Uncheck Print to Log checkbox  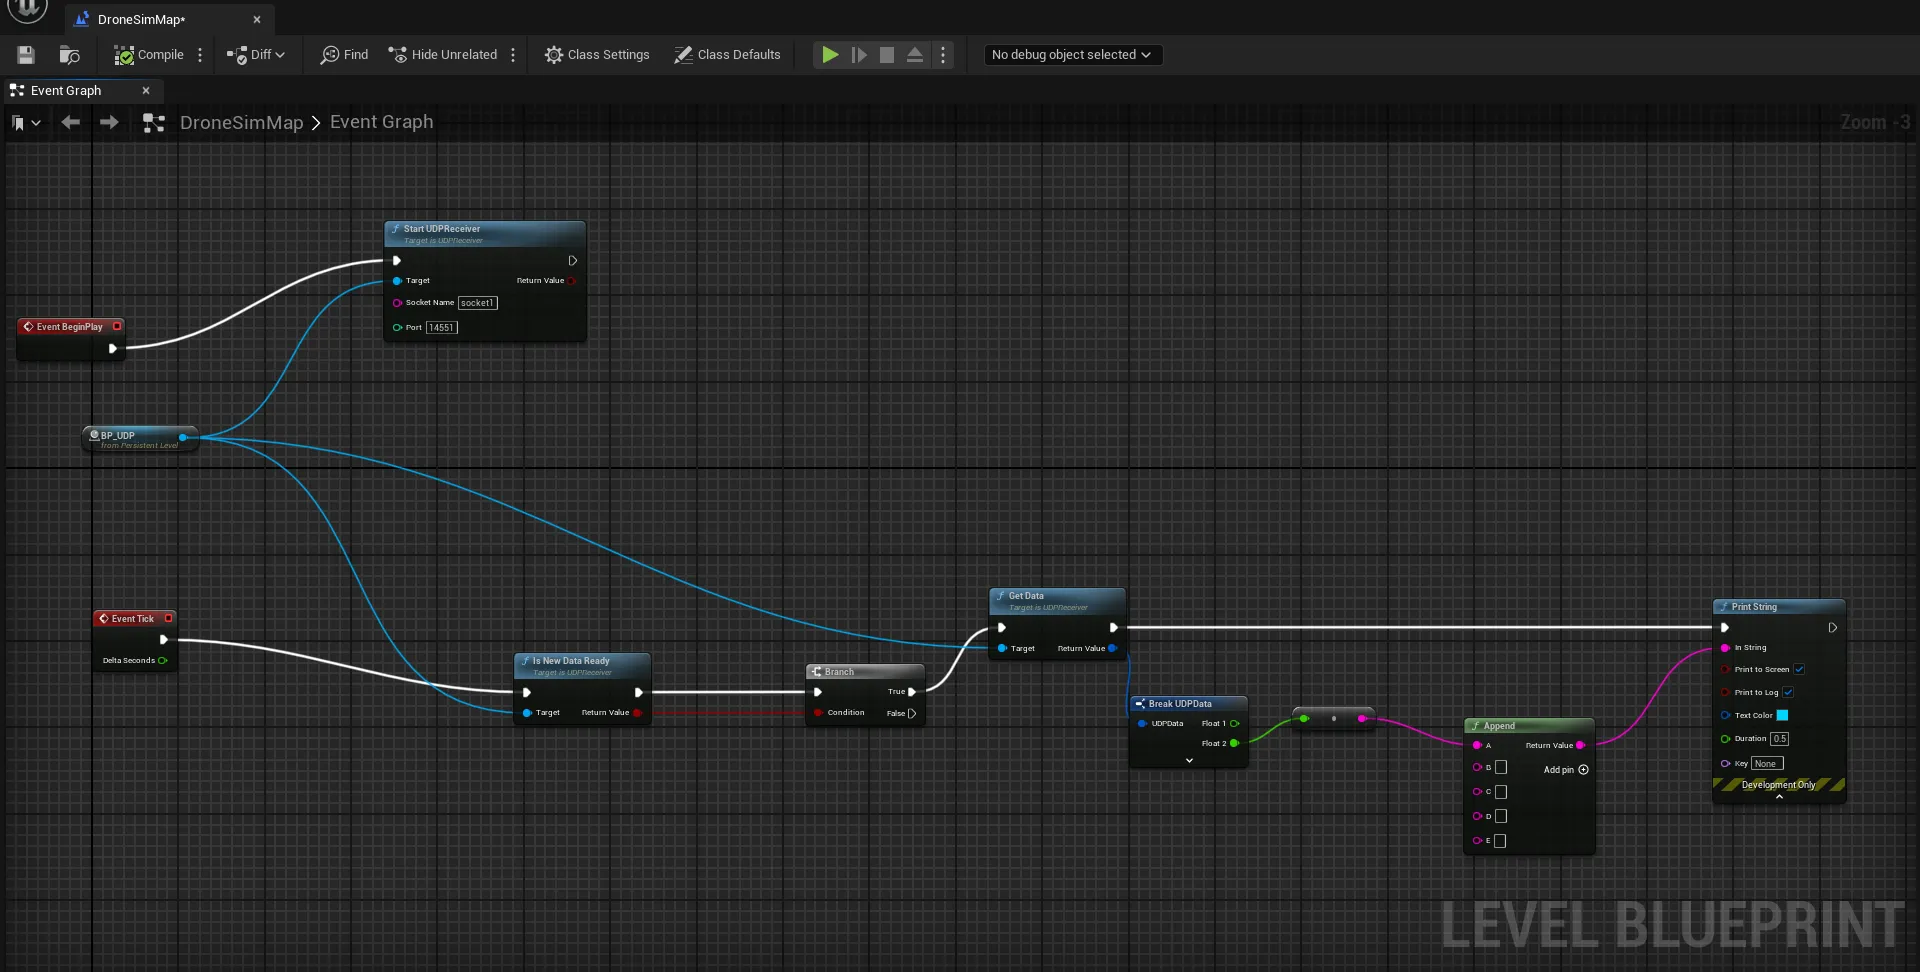point(1788,693)
